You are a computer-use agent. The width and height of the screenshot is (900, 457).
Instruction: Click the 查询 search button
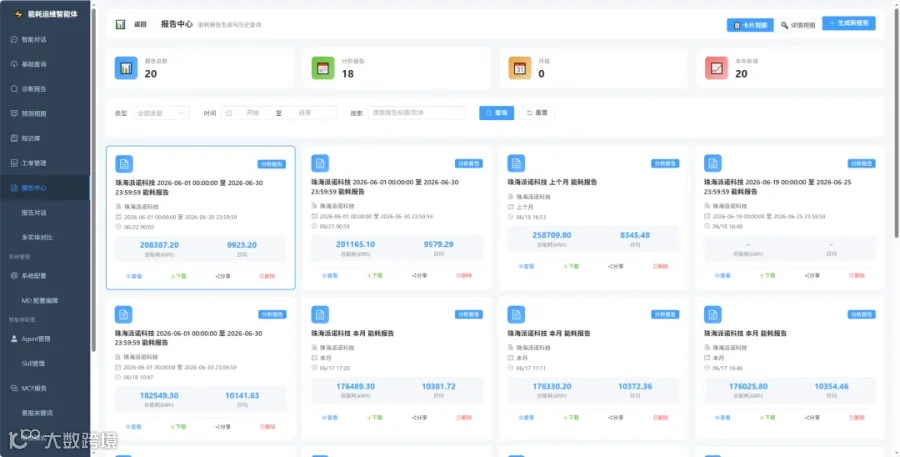[496, 113]
